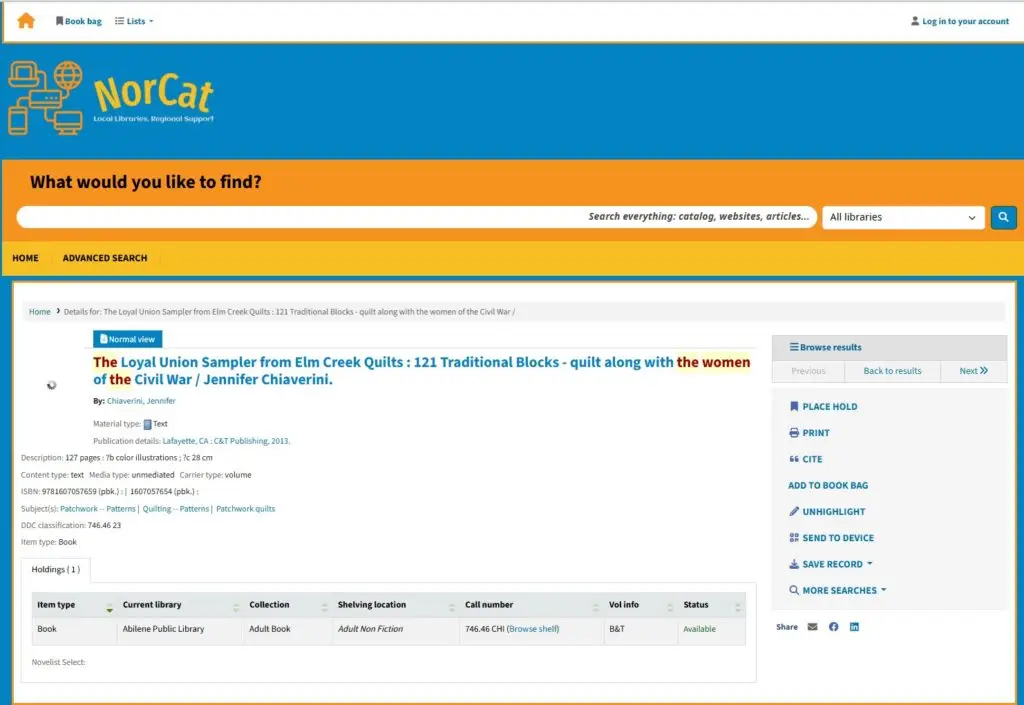Open Advanced Search in navigation
Screen dimensions: 1024x705
pyautogui.click(x=105, y=258)
